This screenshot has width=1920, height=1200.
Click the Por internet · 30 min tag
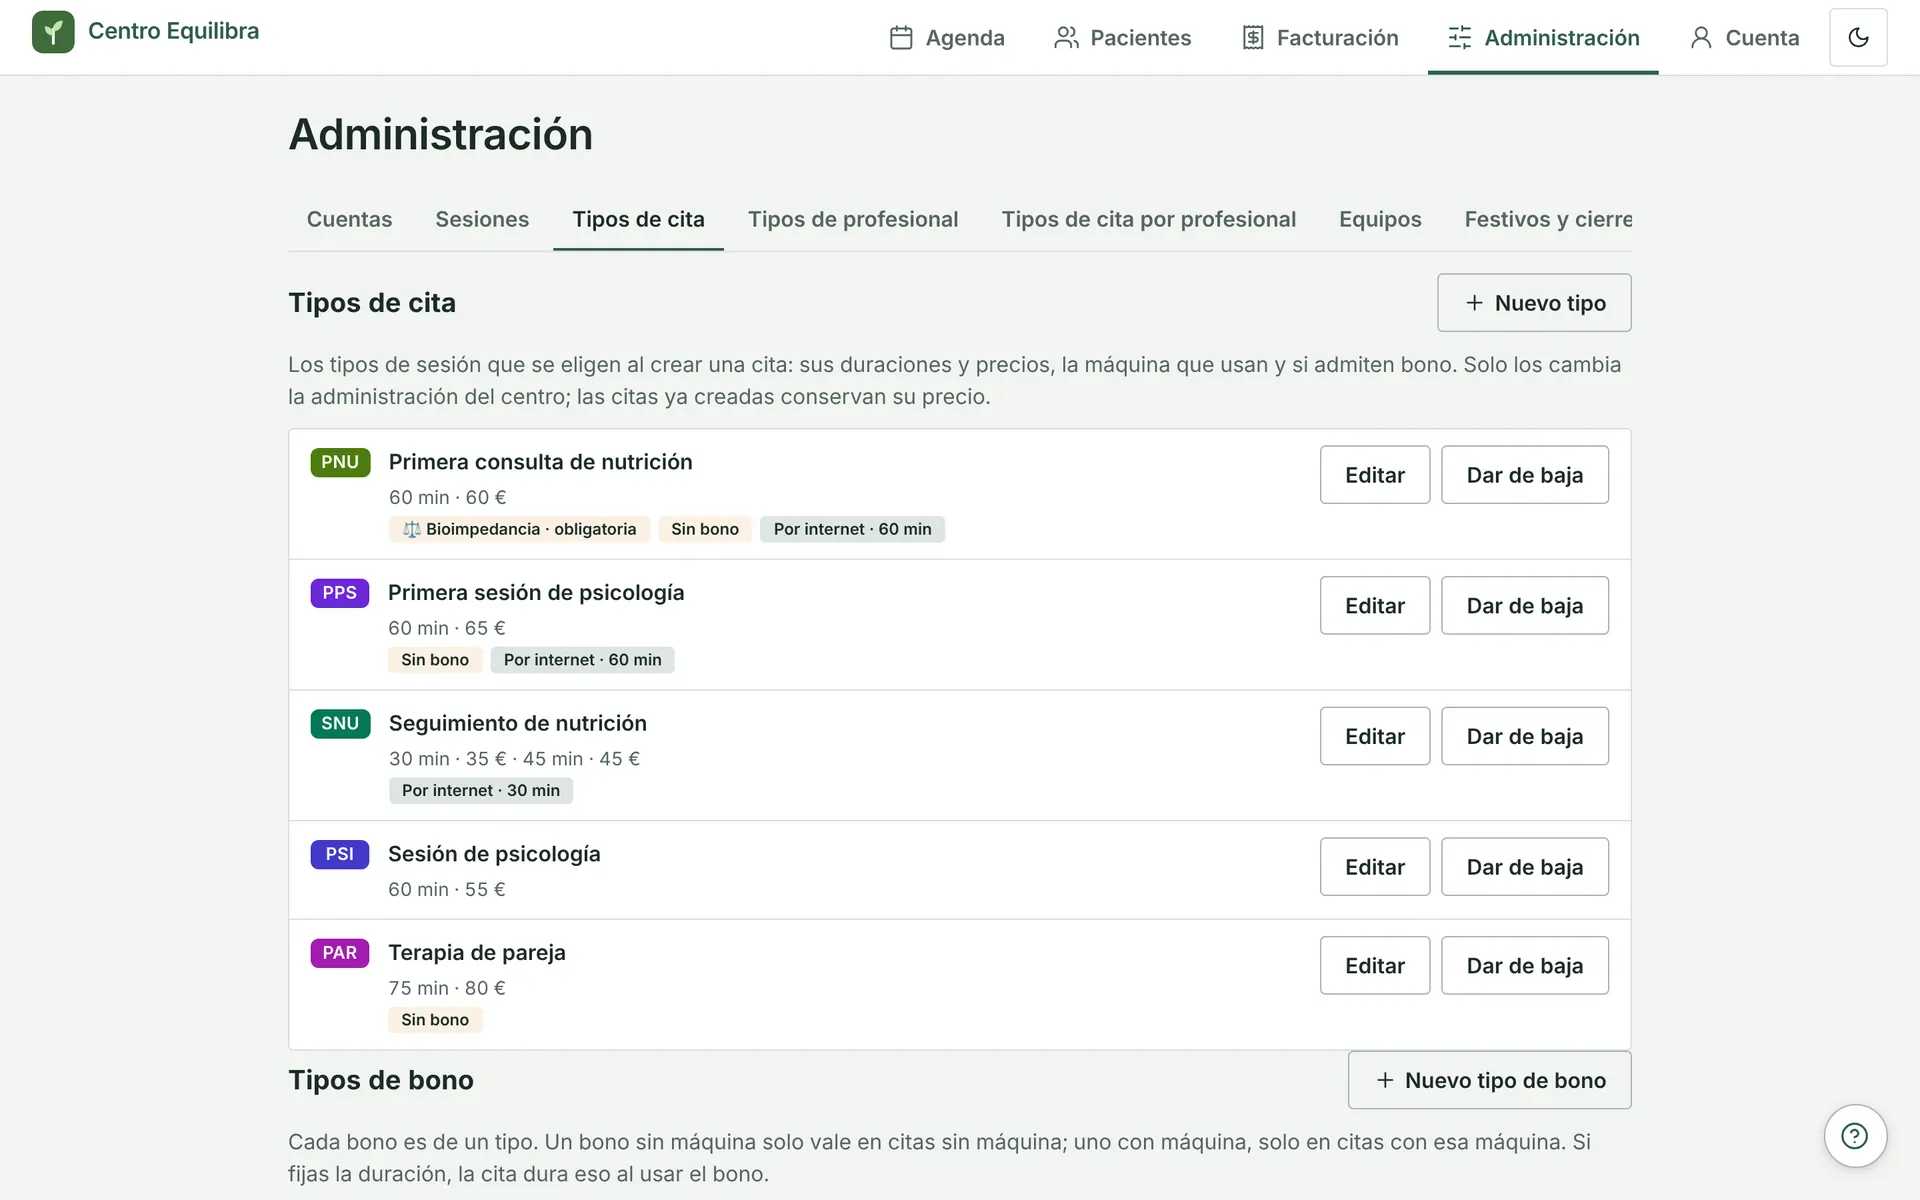(481, 790)
